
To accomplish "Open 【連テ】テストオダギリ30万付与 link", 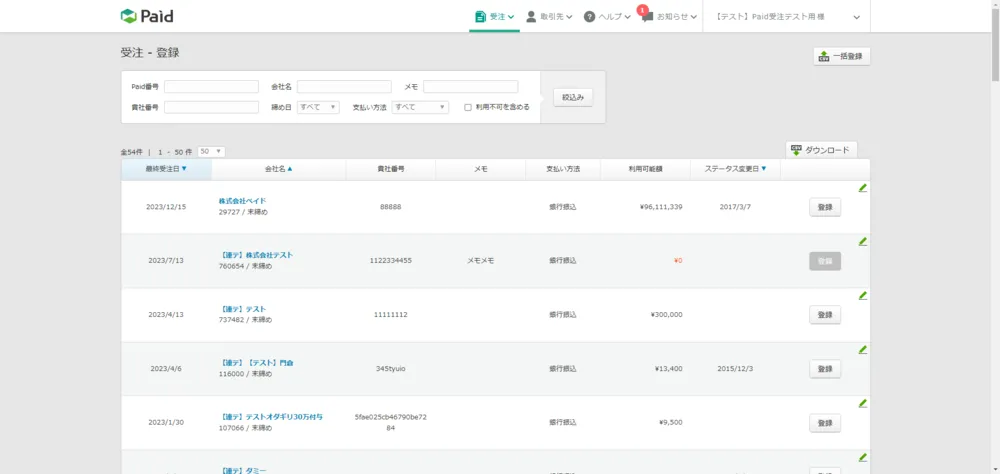I will tap(270, 417).
